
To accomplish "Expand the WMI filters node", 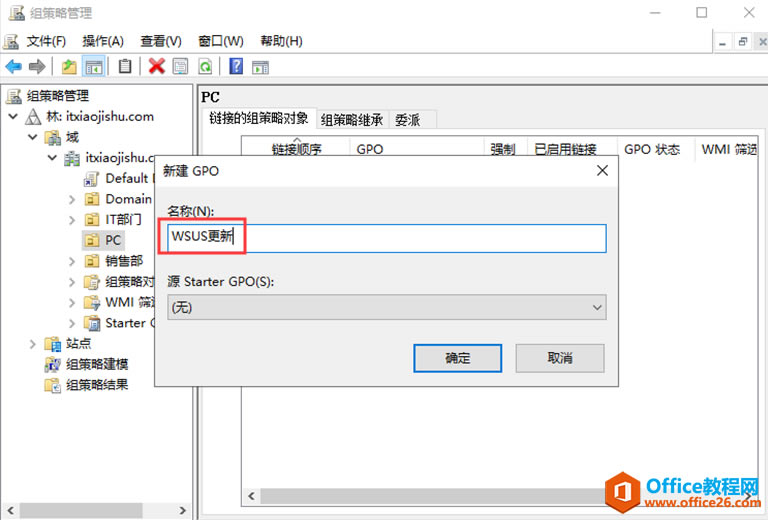I will (72, 303).
